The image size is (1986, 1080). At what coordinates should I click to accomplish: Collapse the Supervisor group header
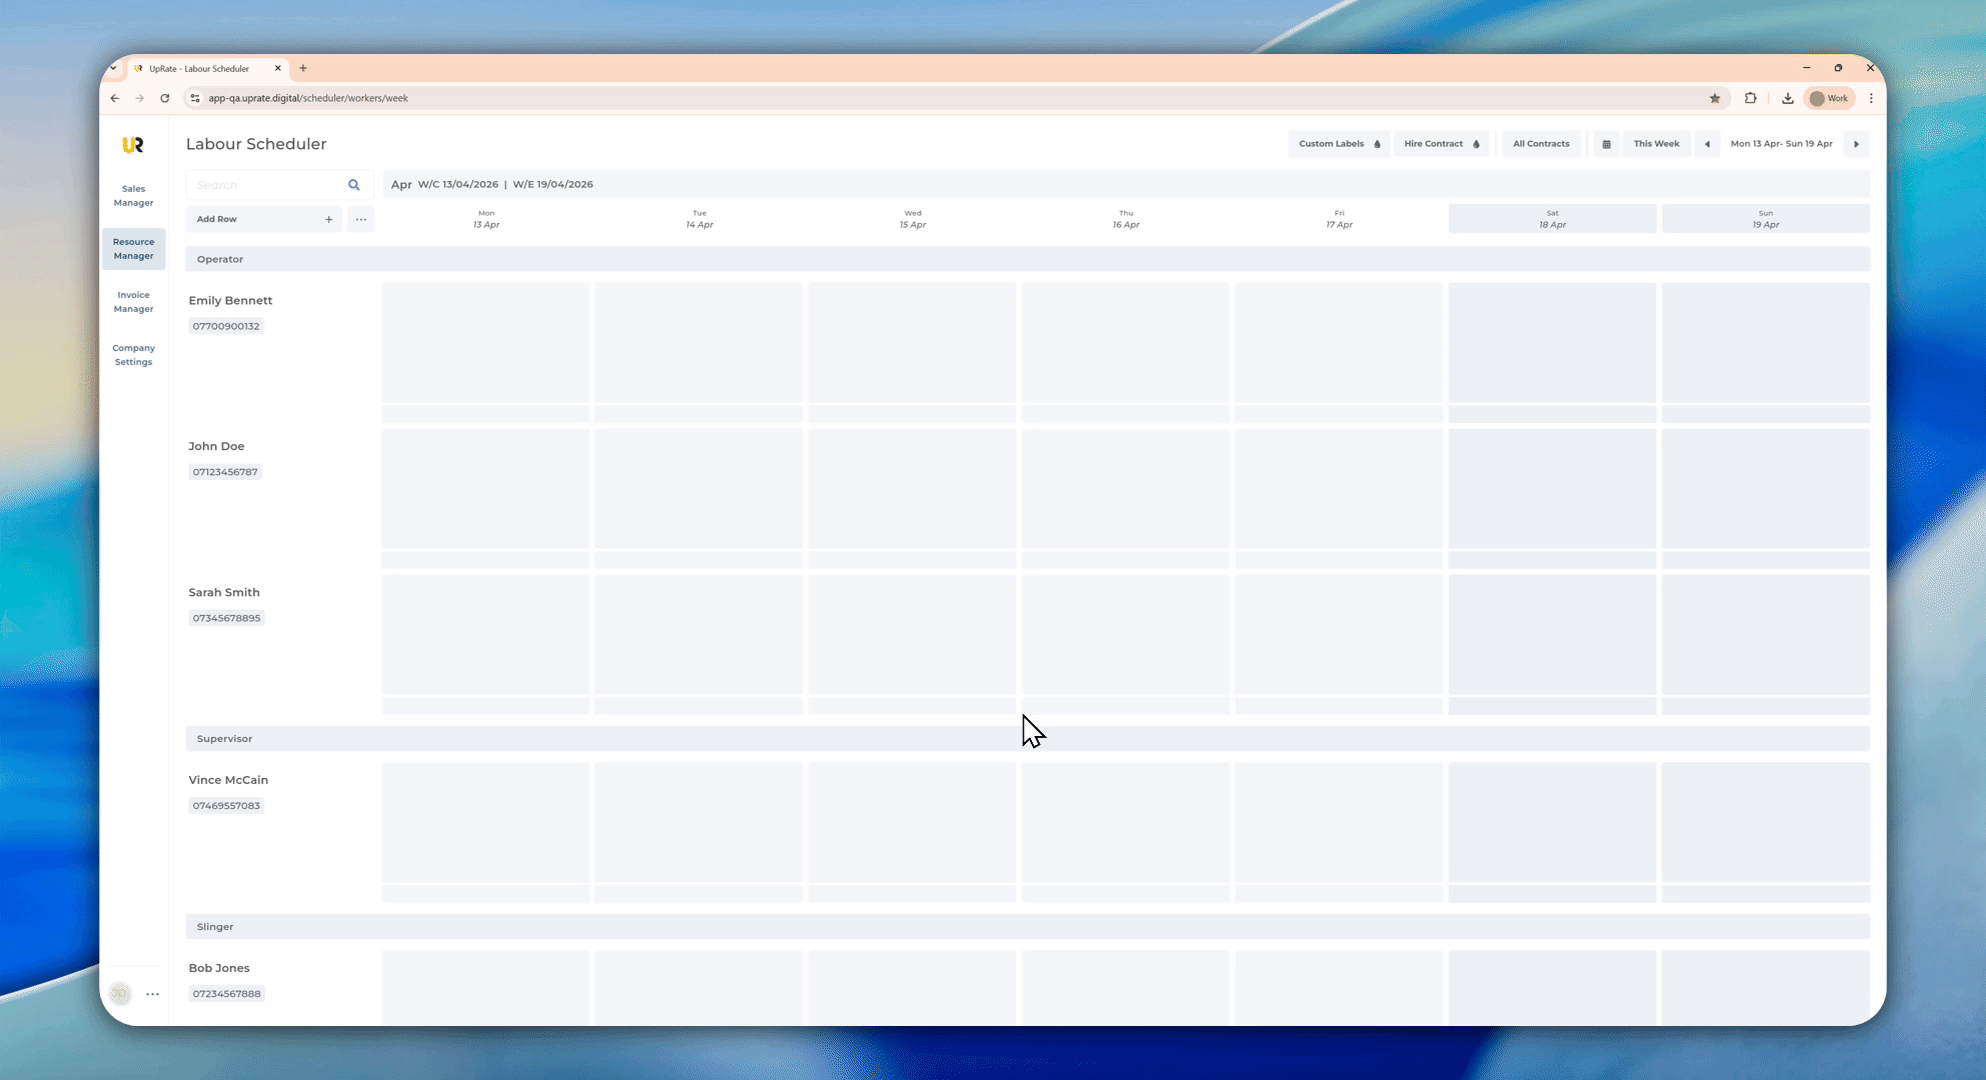1027,739
